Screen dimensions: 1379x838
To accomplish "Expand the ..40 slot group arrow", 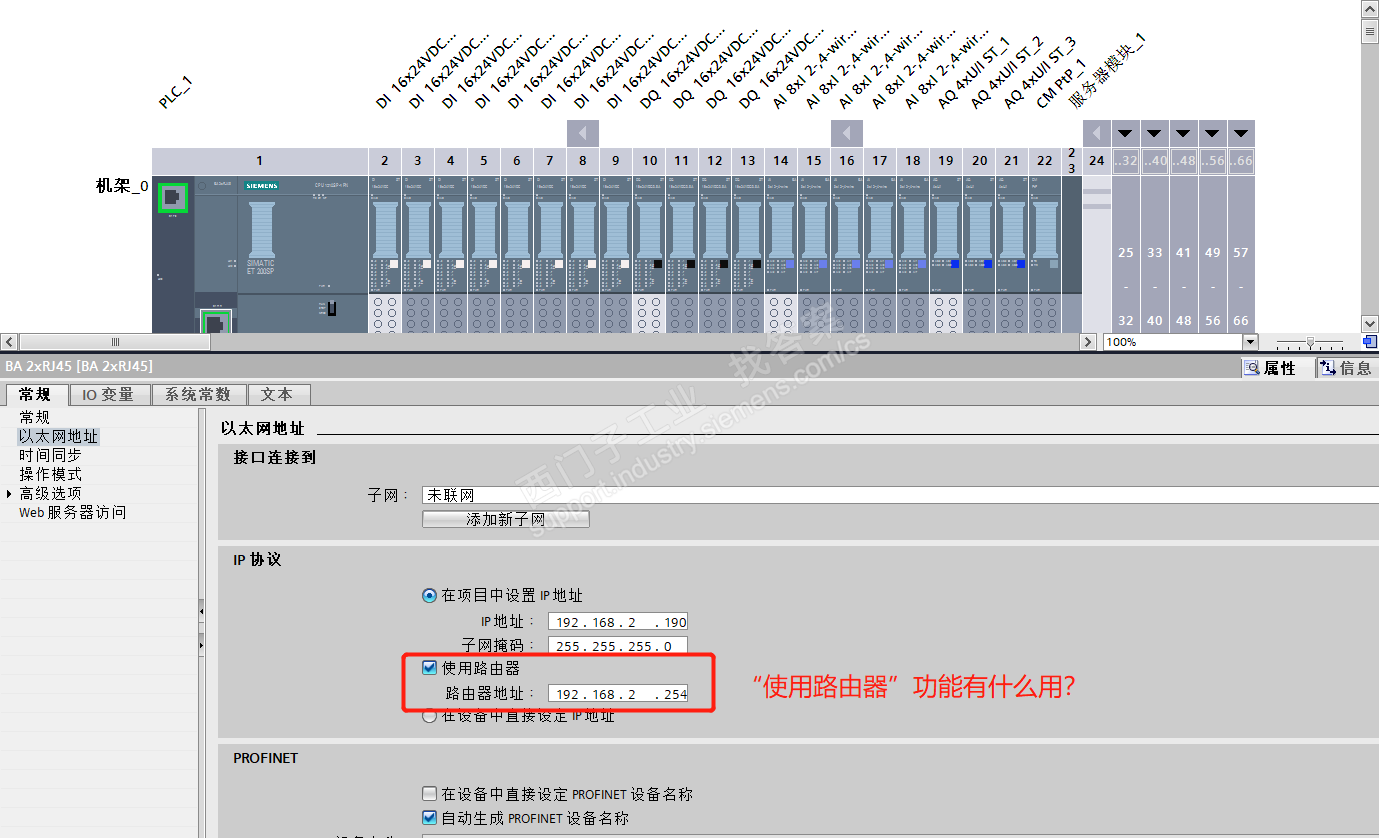I will [x=1155, y=133].
